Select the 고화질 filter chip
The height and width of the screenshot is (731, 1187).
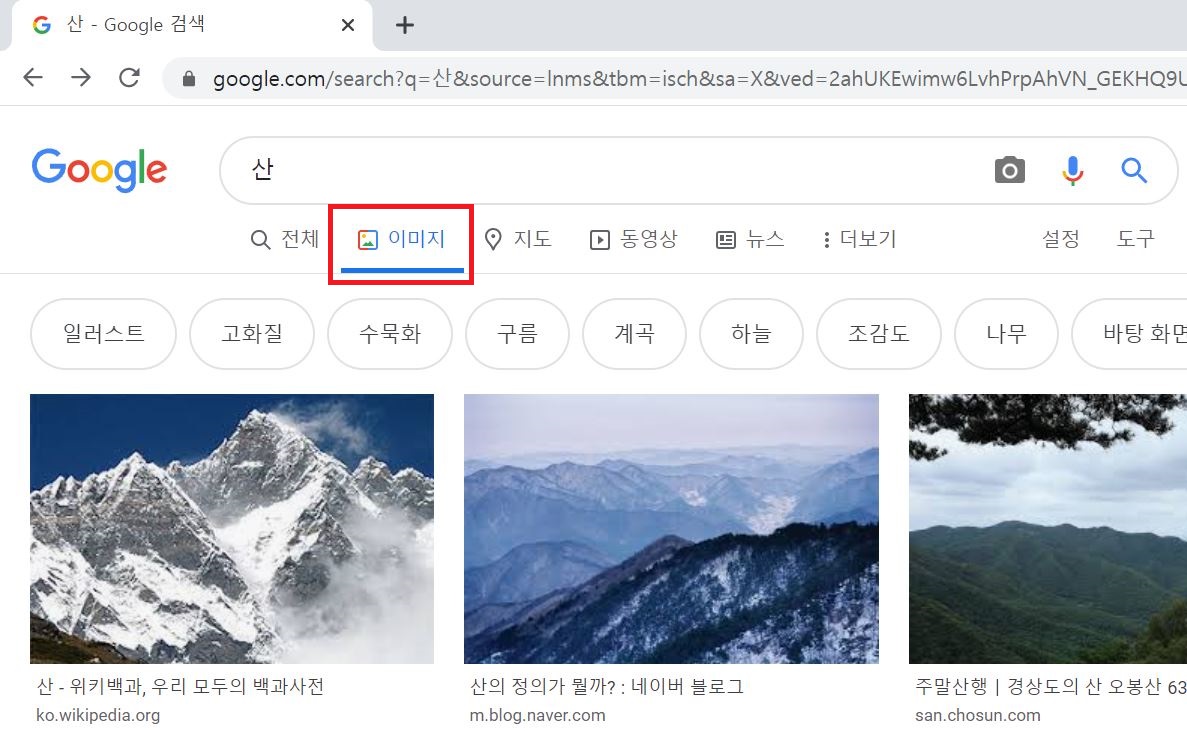click(252, 334)
